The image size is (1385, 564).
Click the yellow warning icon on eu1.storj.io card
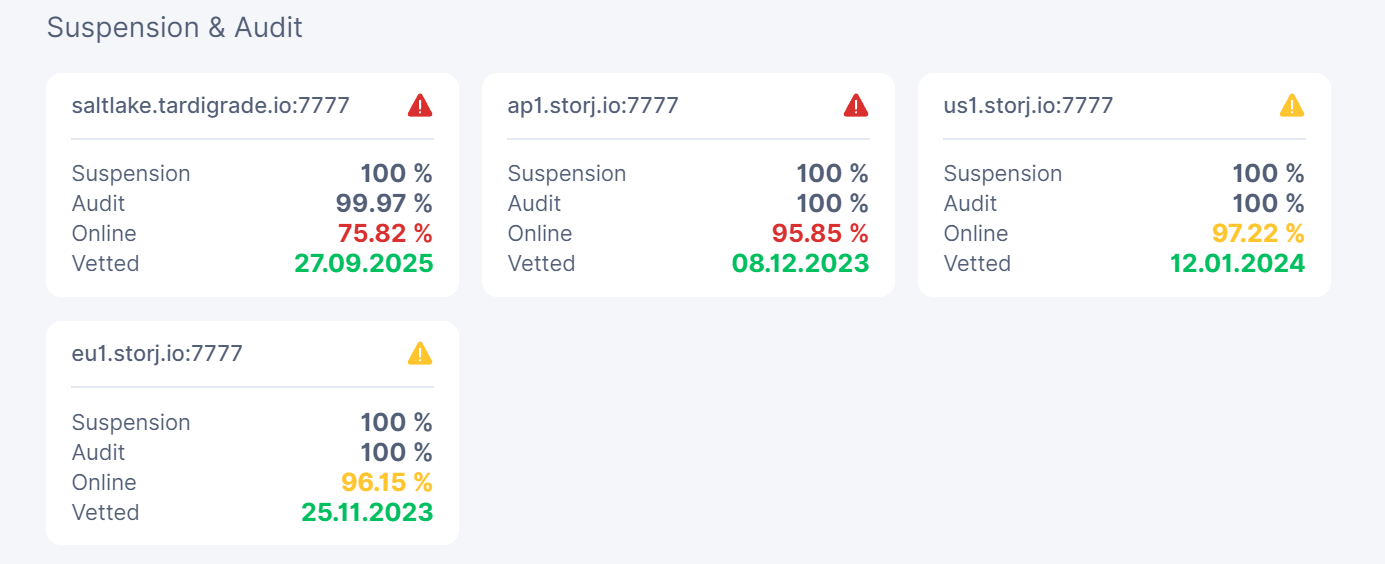click(x=420, y=353)
